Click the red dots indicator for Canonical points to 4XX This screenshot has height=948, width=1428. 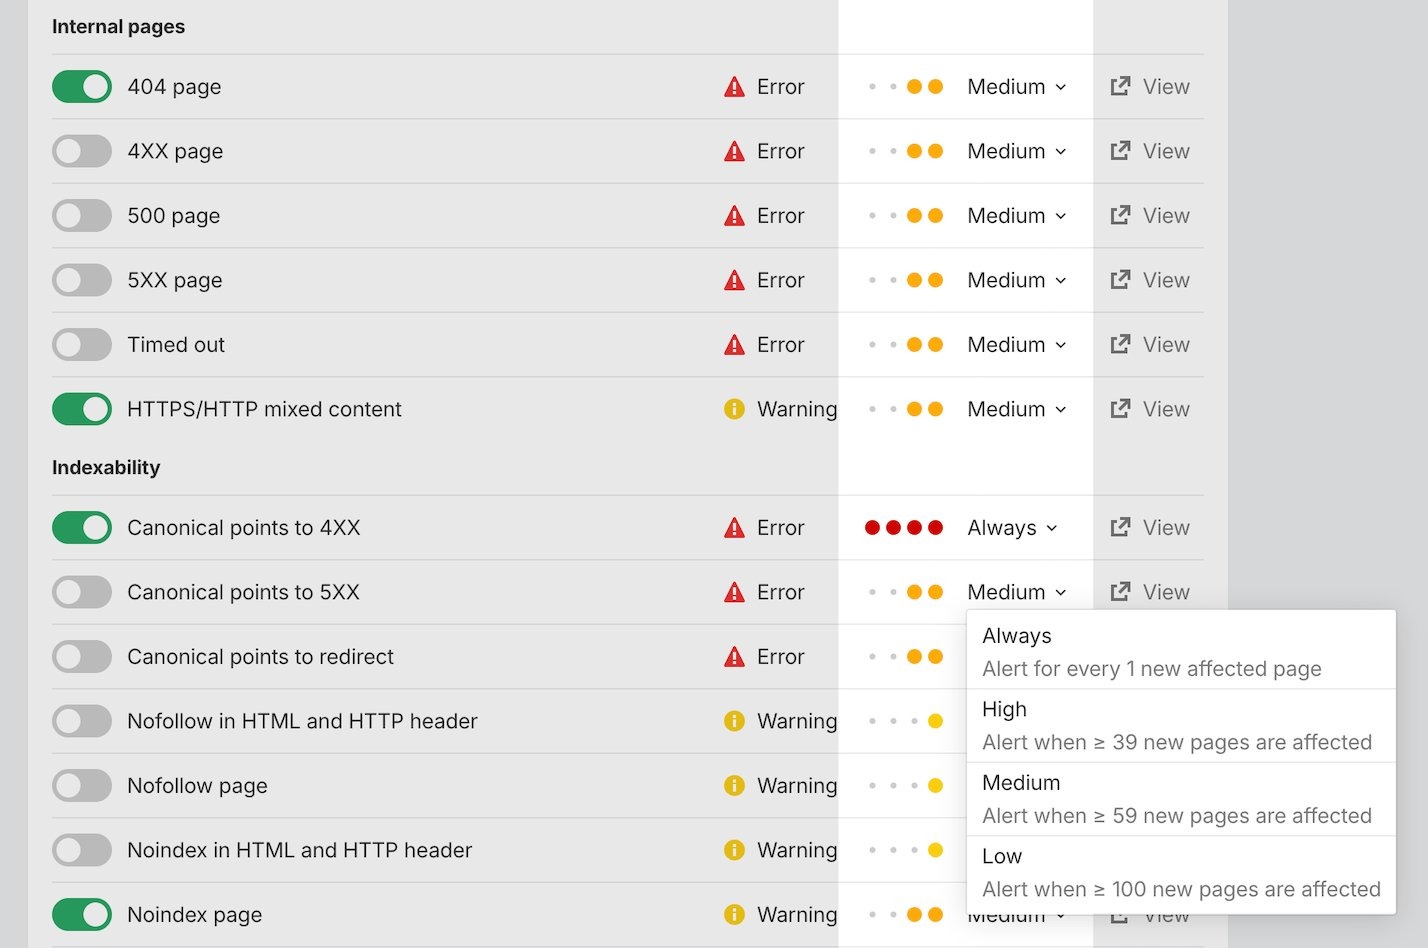(x=903, y=528)
